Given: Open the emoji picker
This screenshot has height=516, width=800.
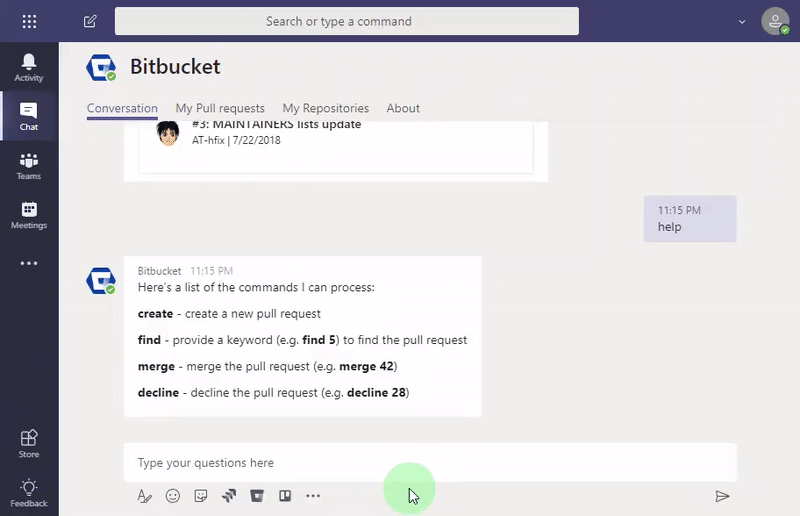Looking at the screenshot, I should coord(172,496).
